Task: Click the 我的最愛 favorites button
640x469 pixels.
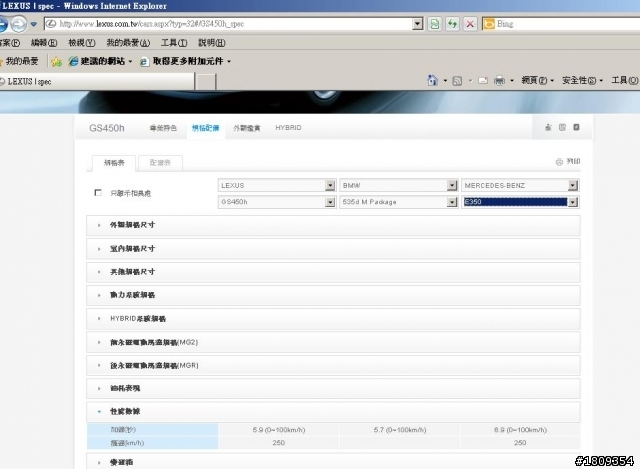Action: (19, 61)
